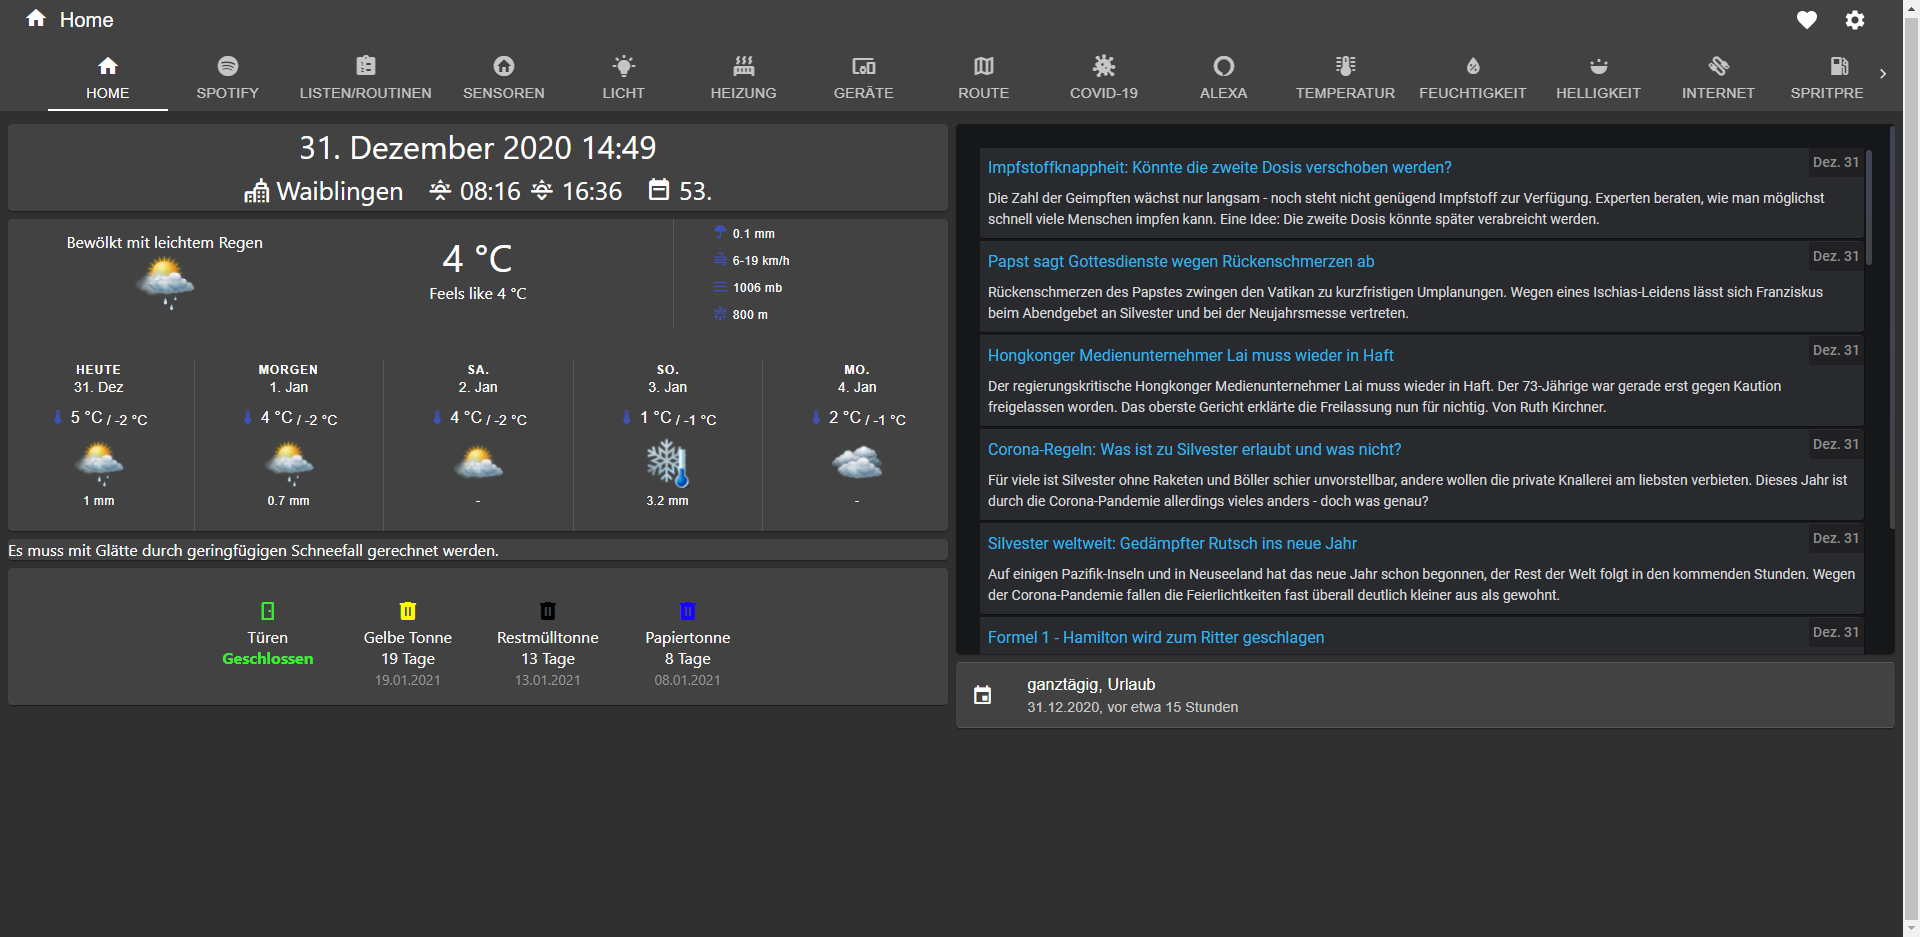
Task: Switch to the INTERNET tab
Action: point(1718,78)
